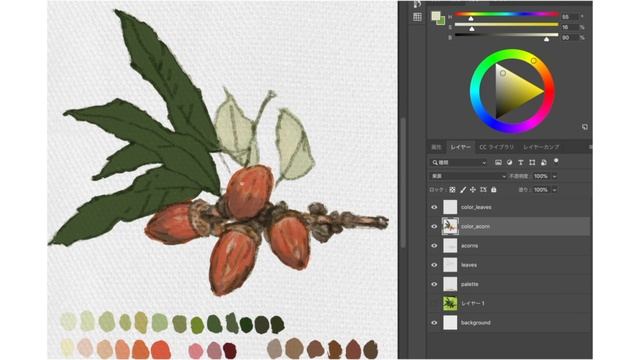Filter layers by shape layer type
Viewport: 640px width, 360px height.
(532, 162)
